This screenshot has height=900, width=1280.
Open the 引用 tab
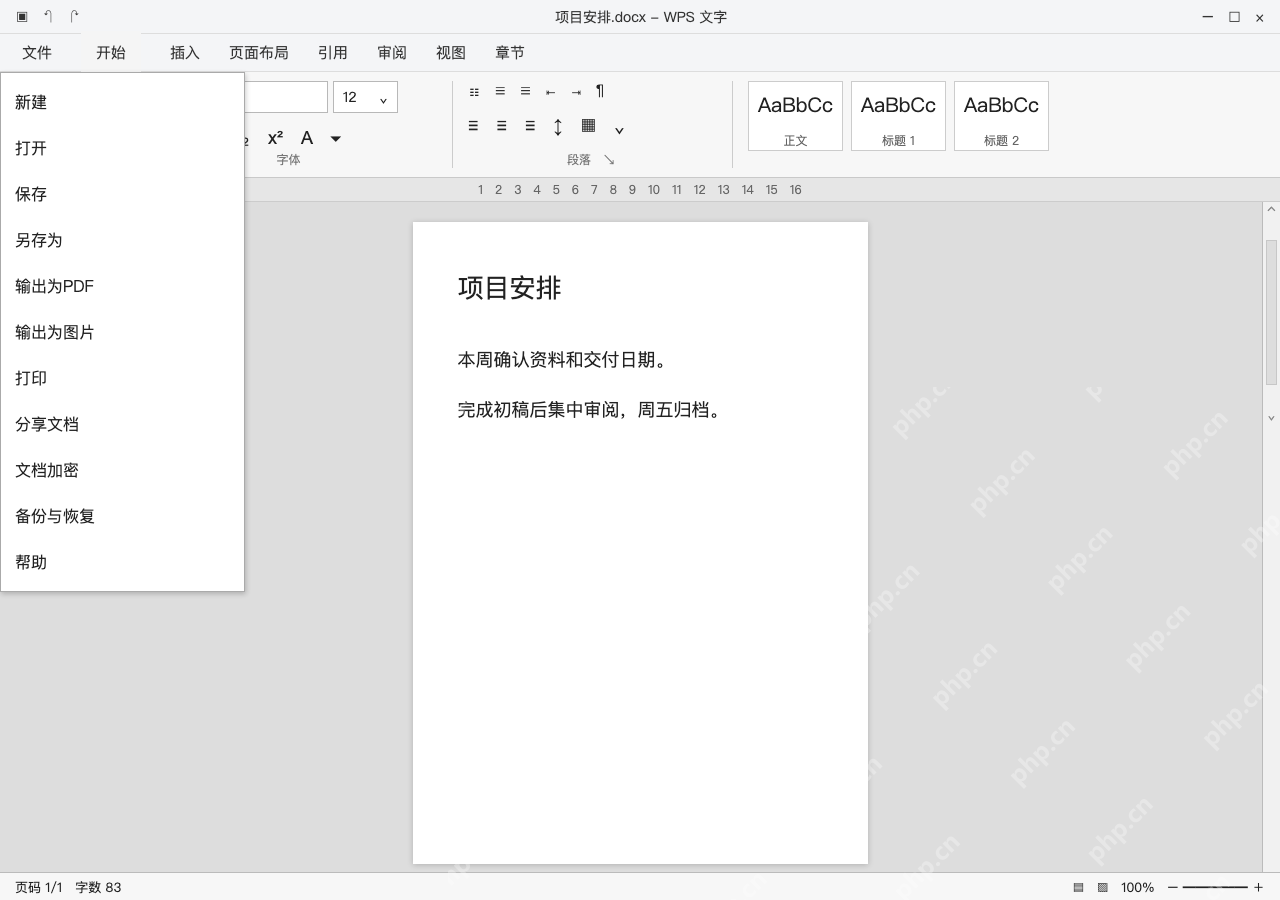pos(333,53)
